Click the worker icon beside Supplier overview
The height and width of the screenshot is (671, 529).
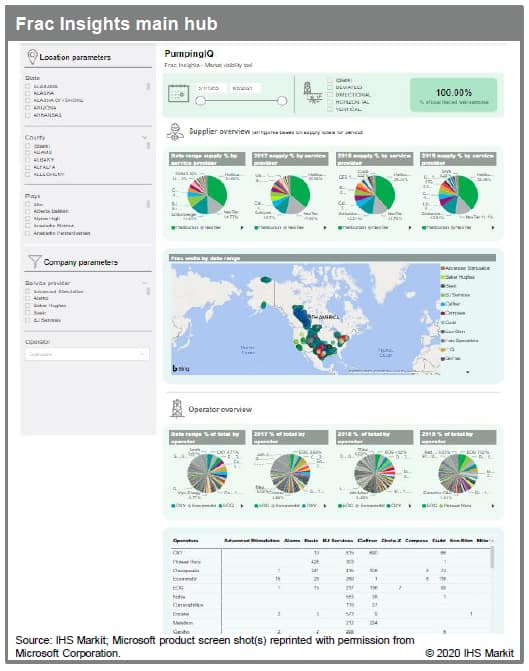[x=175, y=132]
